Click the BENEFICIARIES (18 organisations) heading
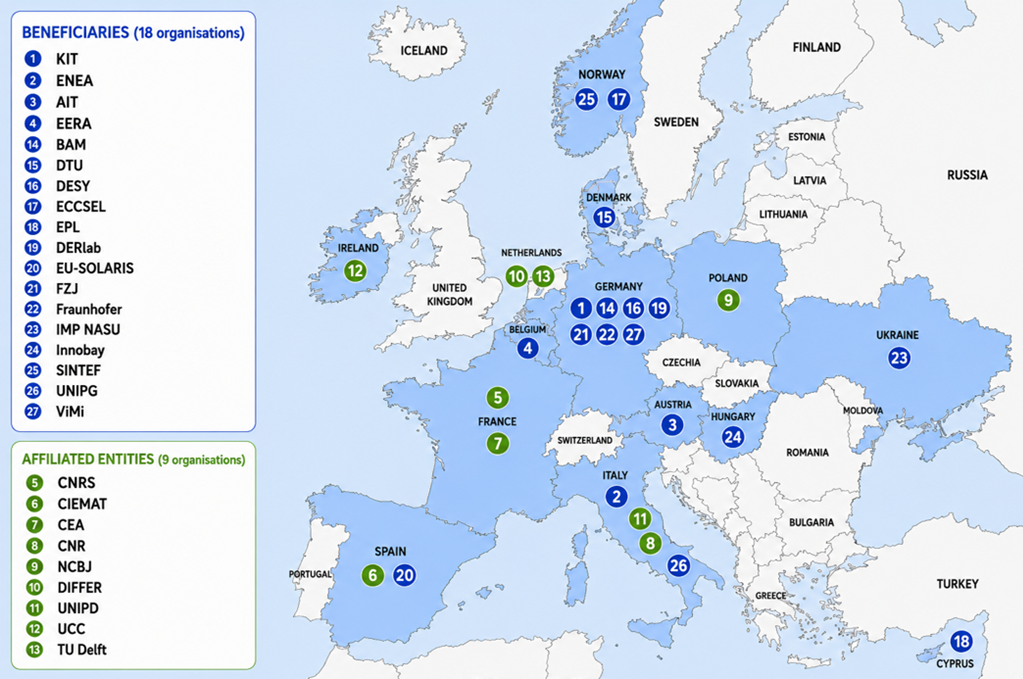The height and width of the screenshot is (679, 1023). click(x=133, y=33)
